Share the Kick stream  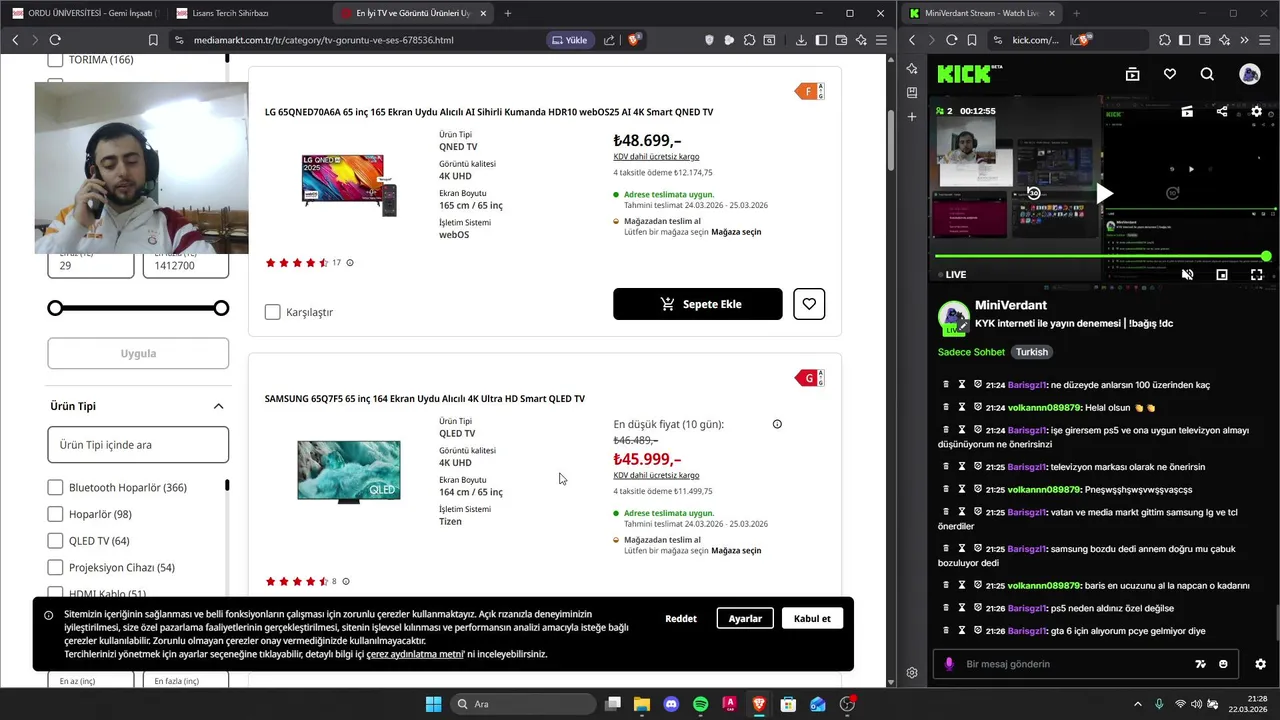pyautogui.click(x=1222, y=111)
